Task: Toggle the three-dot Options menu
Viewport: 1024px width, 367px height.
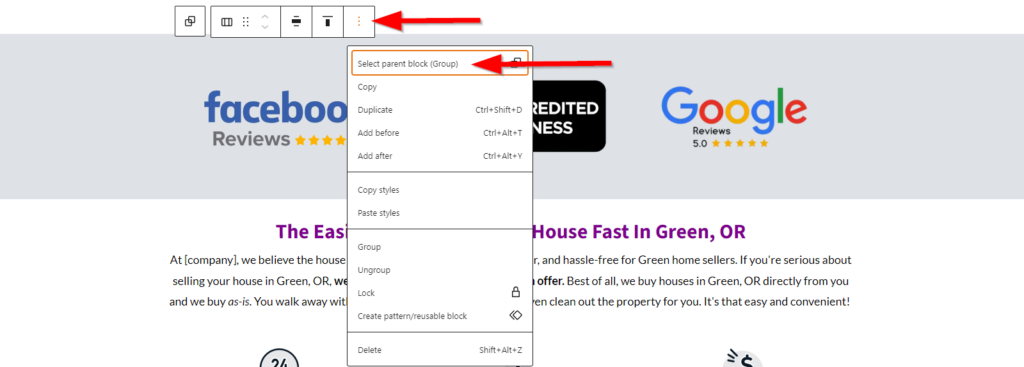Action: 359,22
